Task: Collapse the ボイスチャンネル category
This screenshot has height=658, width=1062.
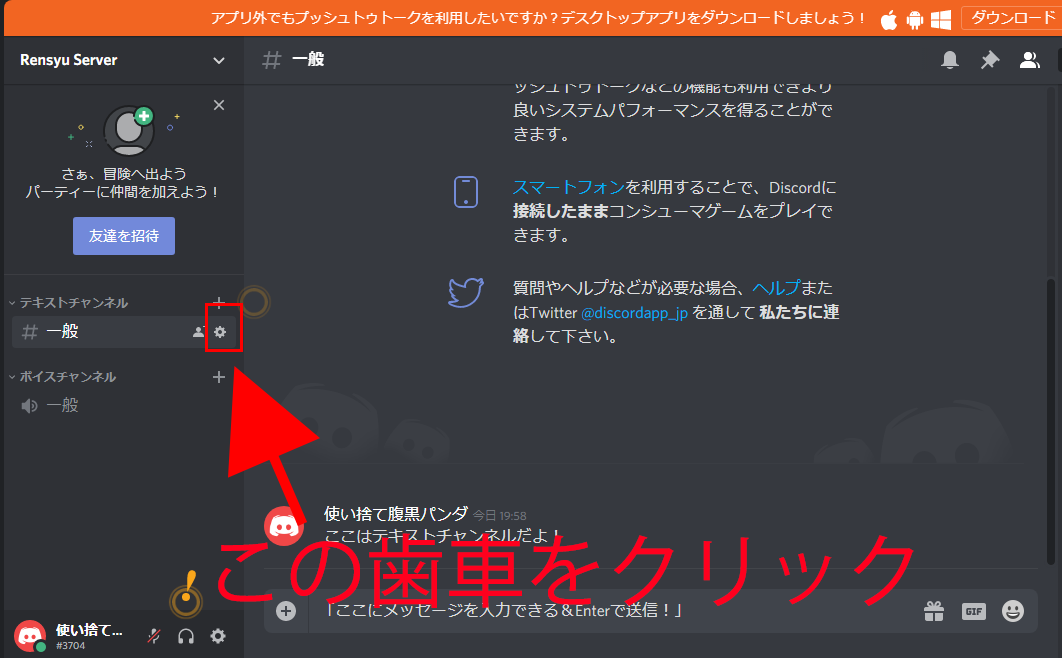Action: [x=62, y=376]
